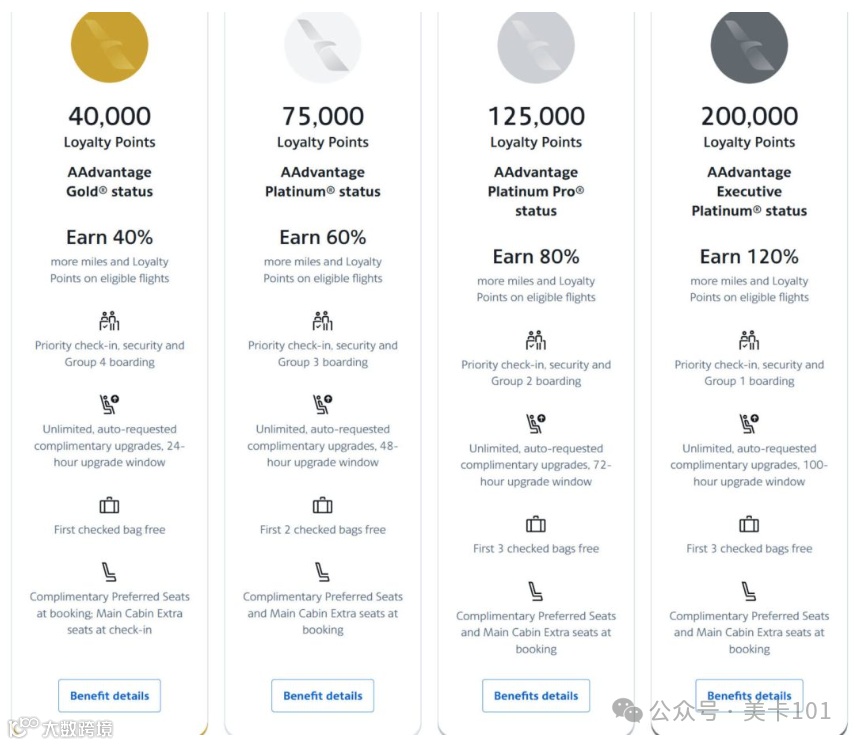Click the 48-hour upgrade window seat icon
859x745 pixels.
pyautogui.click(x=322, y=405)
